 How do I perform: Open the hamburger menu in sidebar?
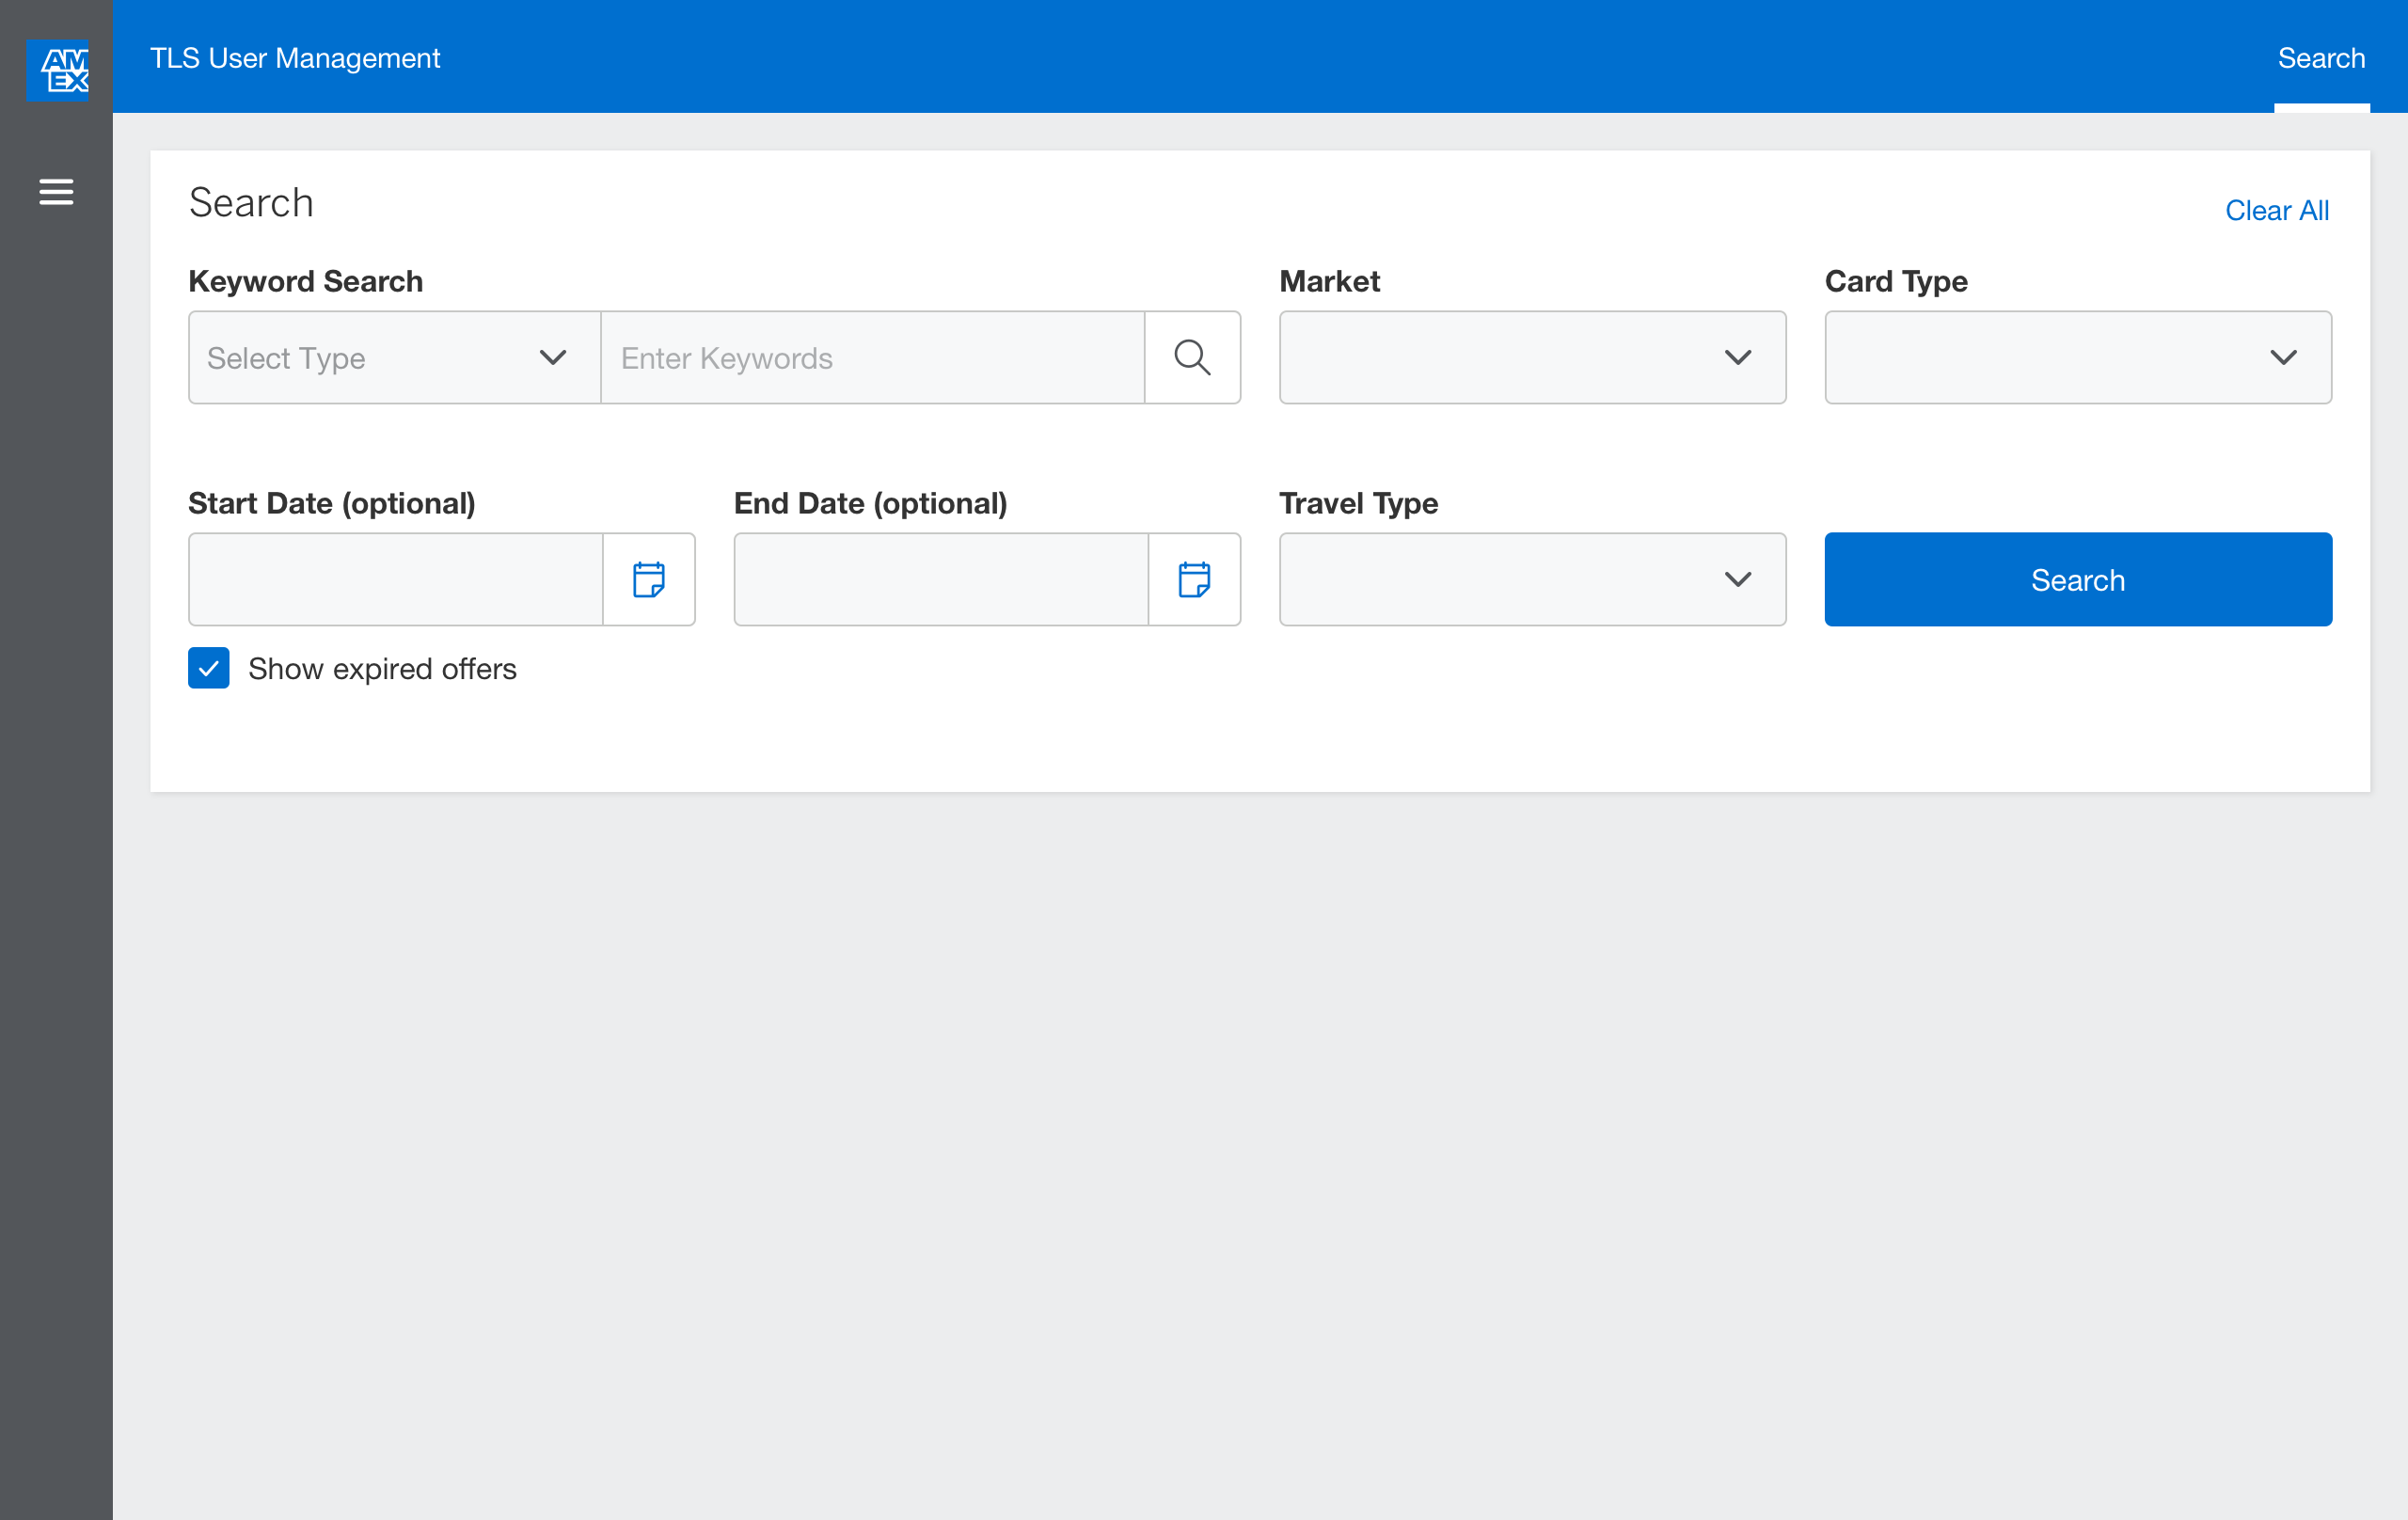pyautogui.click(x=56, y=191)
